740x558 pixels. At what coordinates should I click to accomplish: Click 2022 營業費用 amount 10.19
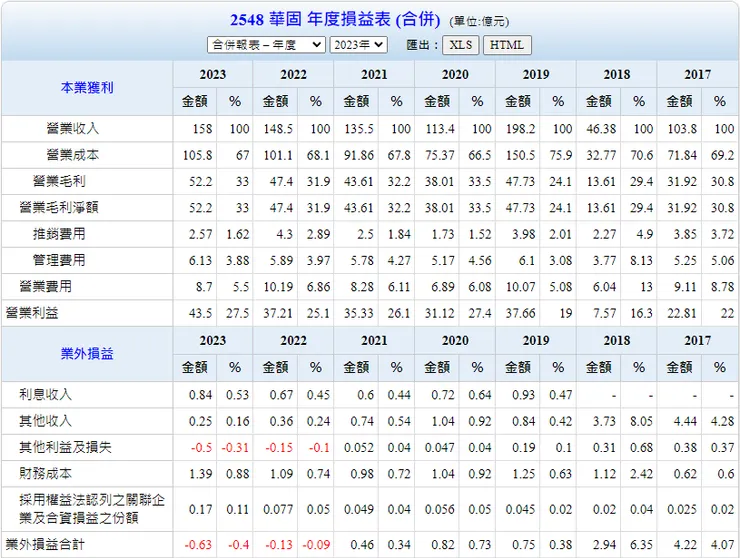point(278,287)
